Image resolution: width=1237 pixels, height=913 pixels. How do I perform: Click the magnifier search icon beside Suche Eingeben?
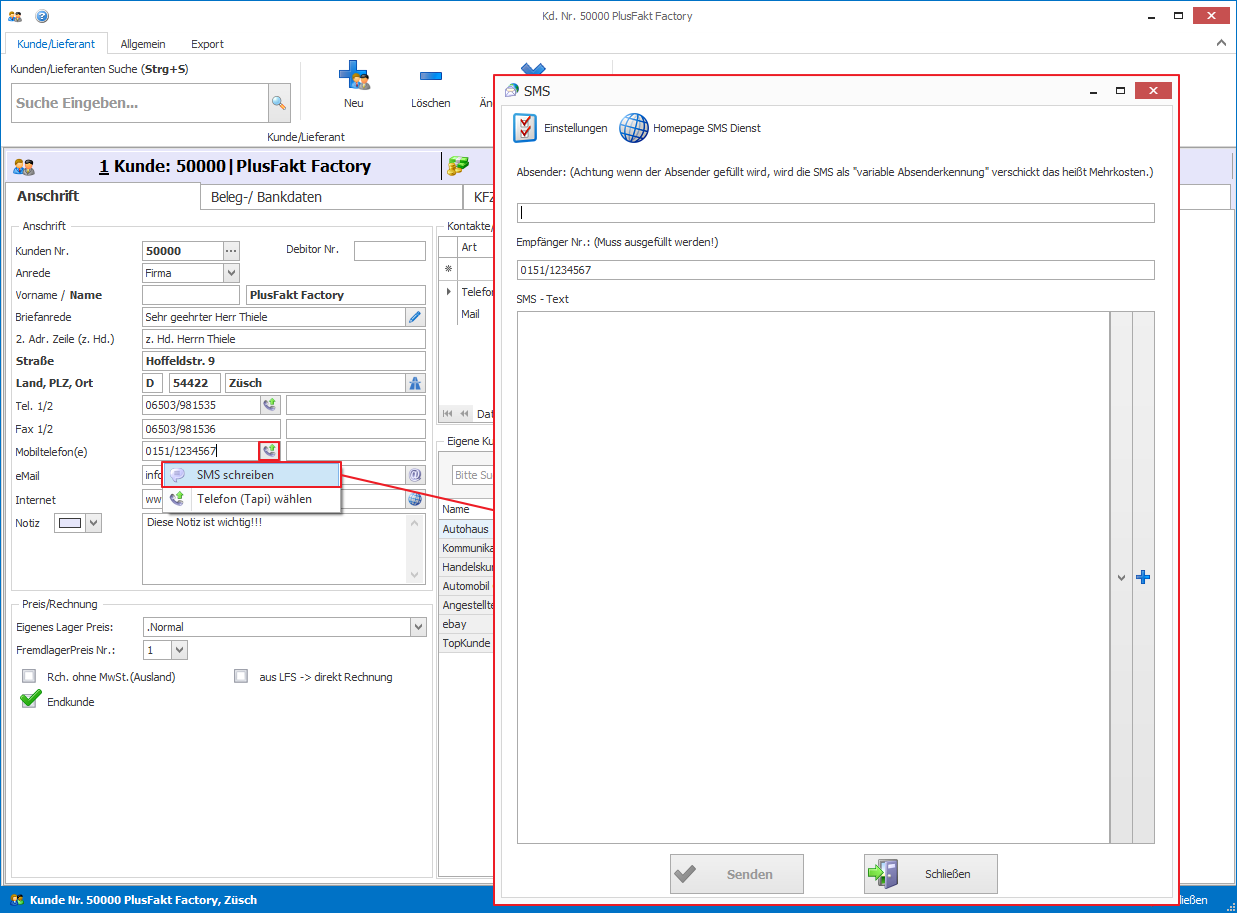coord(279,103)
